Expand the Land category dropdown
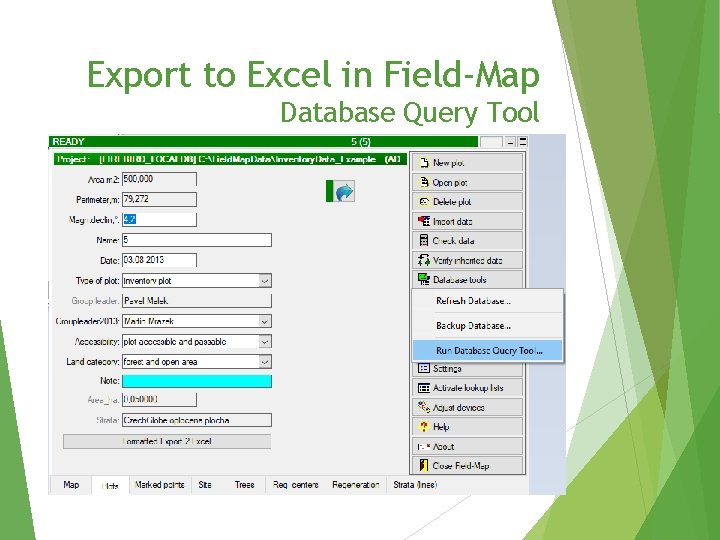Screen dimensions: 720x540 (x=265, y=362)
